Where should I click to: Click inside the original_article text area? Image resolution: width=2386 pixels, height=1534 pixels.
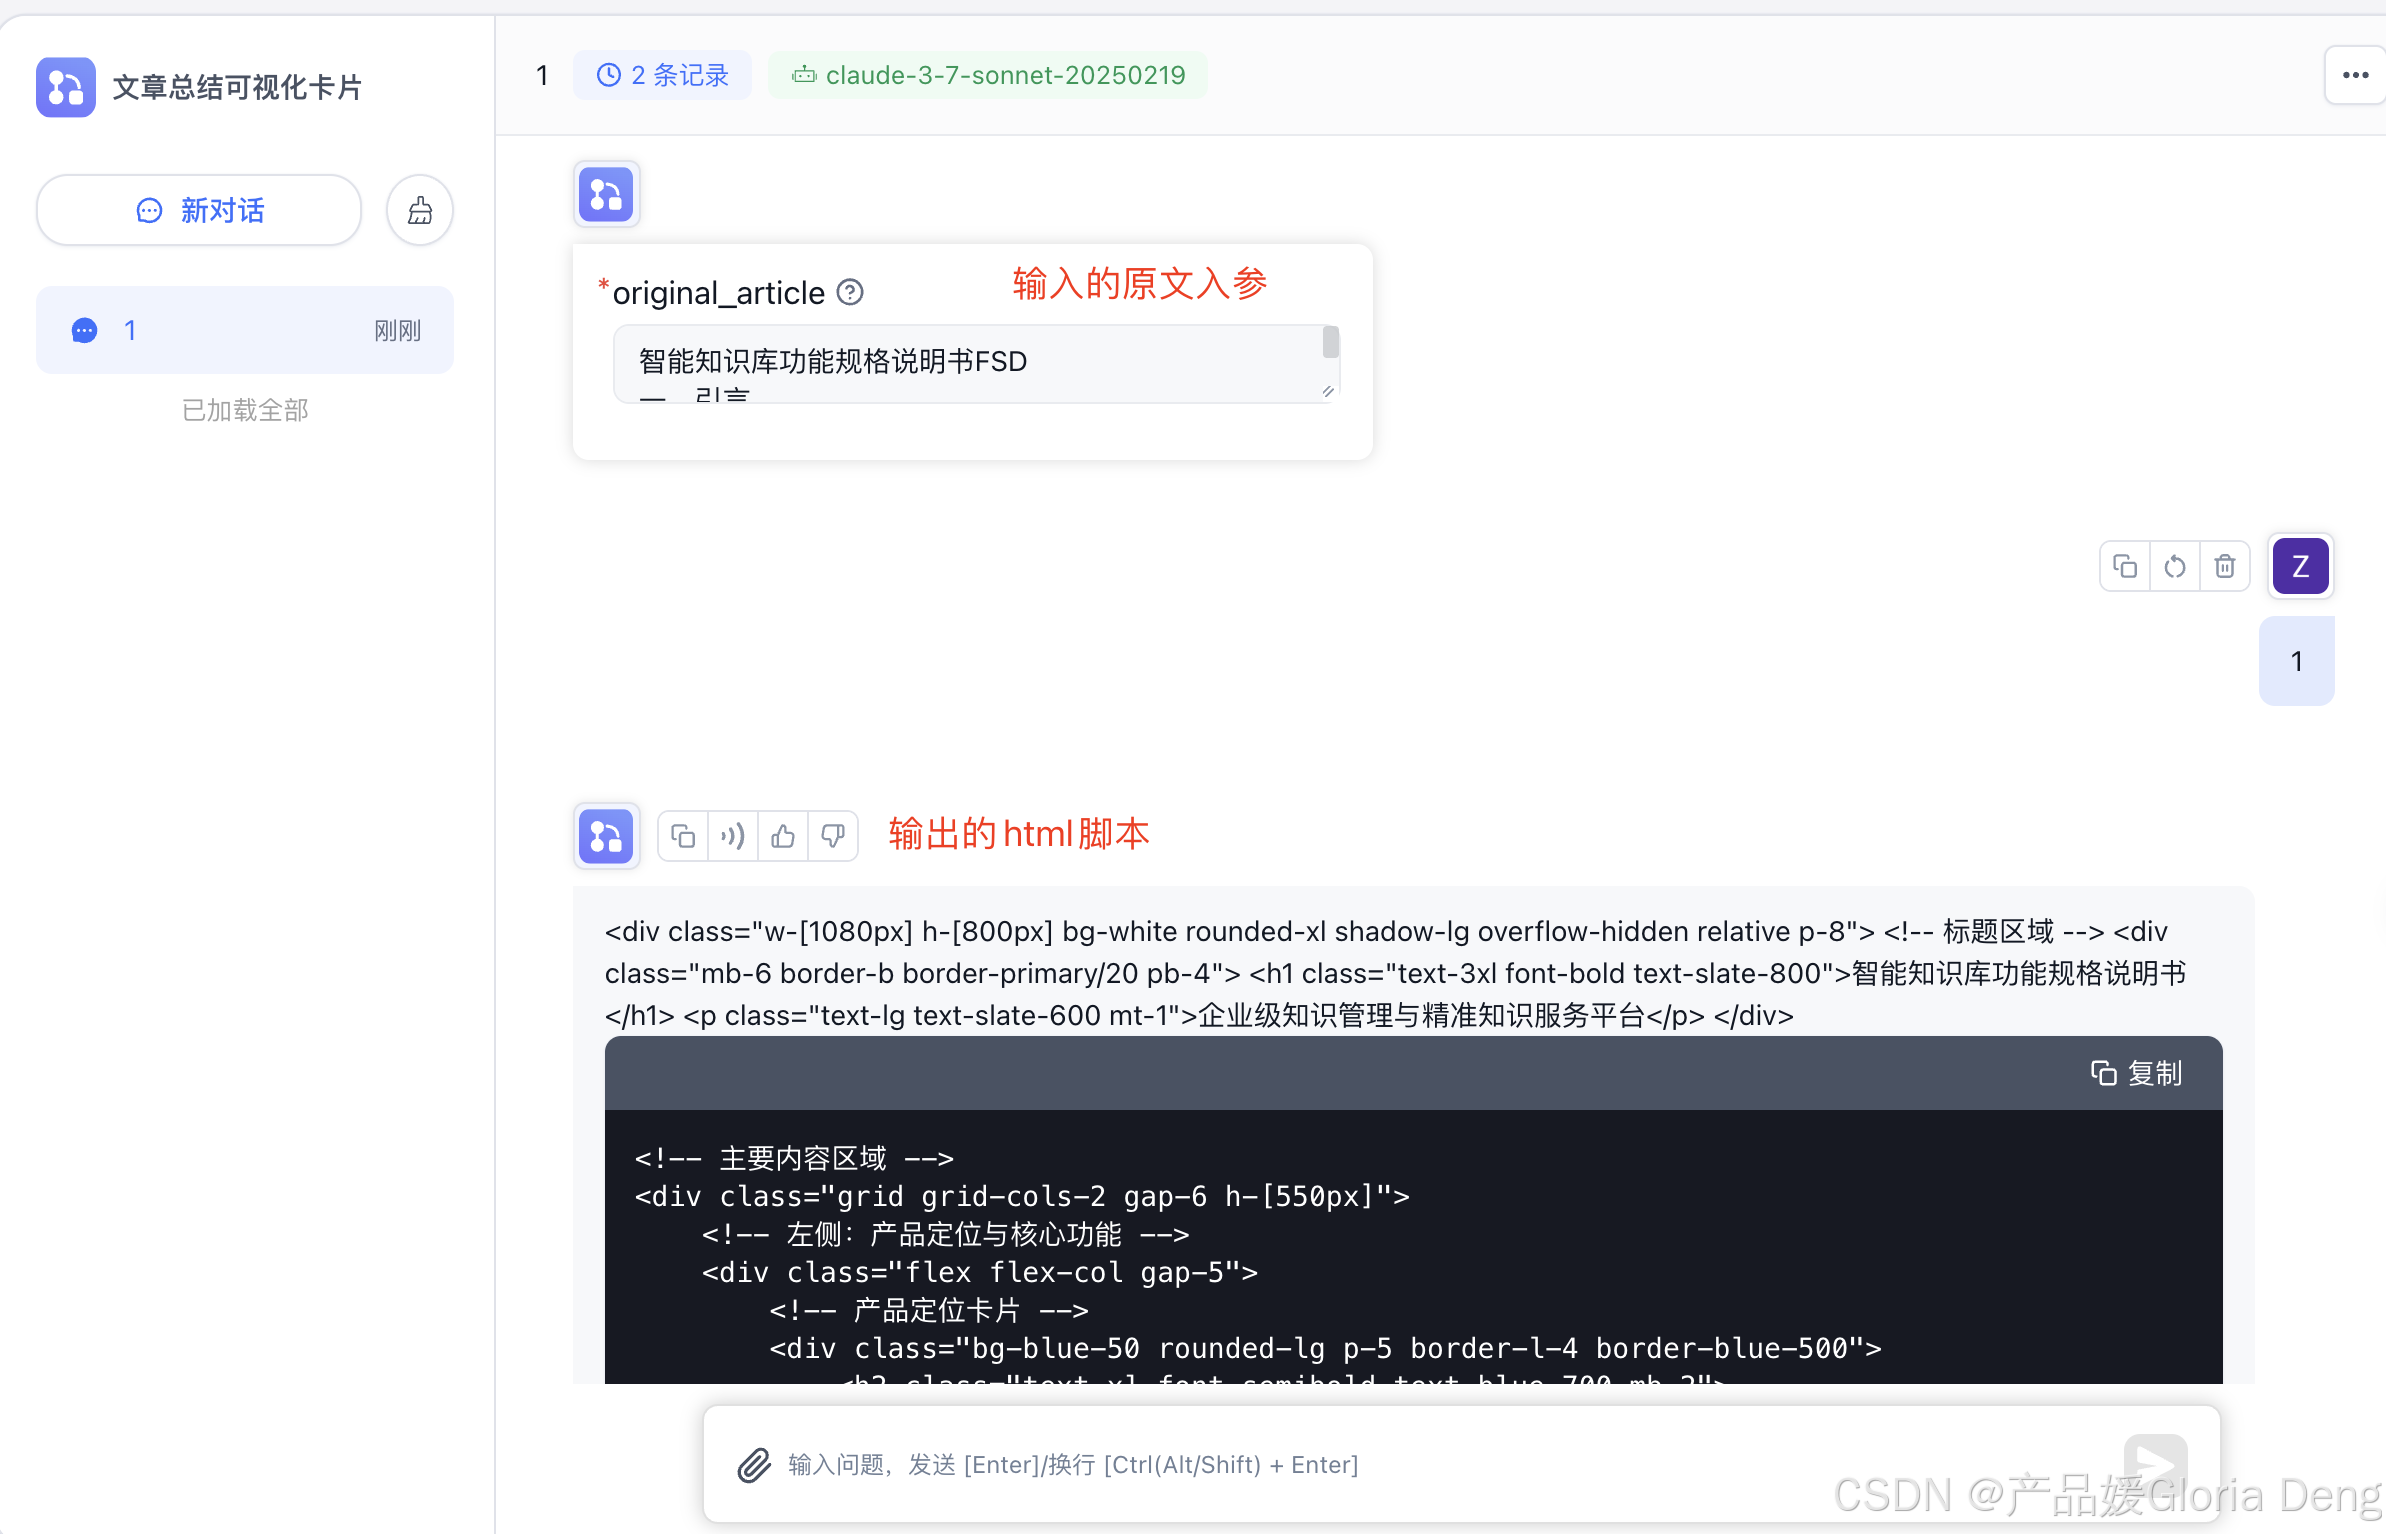coord(960,362)
